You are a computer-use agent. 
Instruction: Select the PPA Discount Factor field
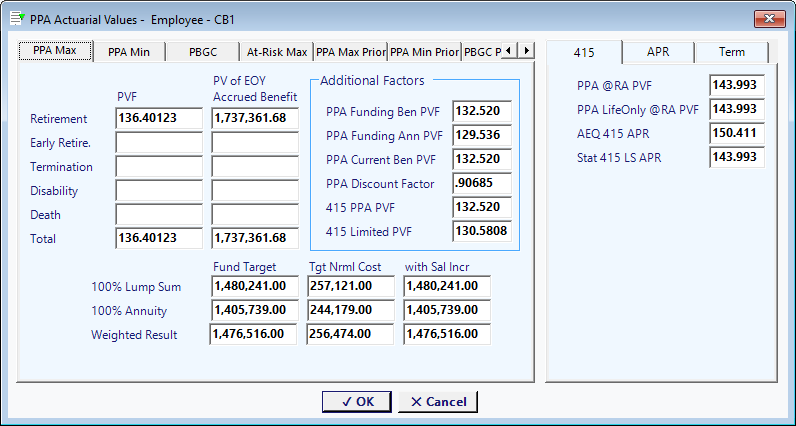(482, 183)
